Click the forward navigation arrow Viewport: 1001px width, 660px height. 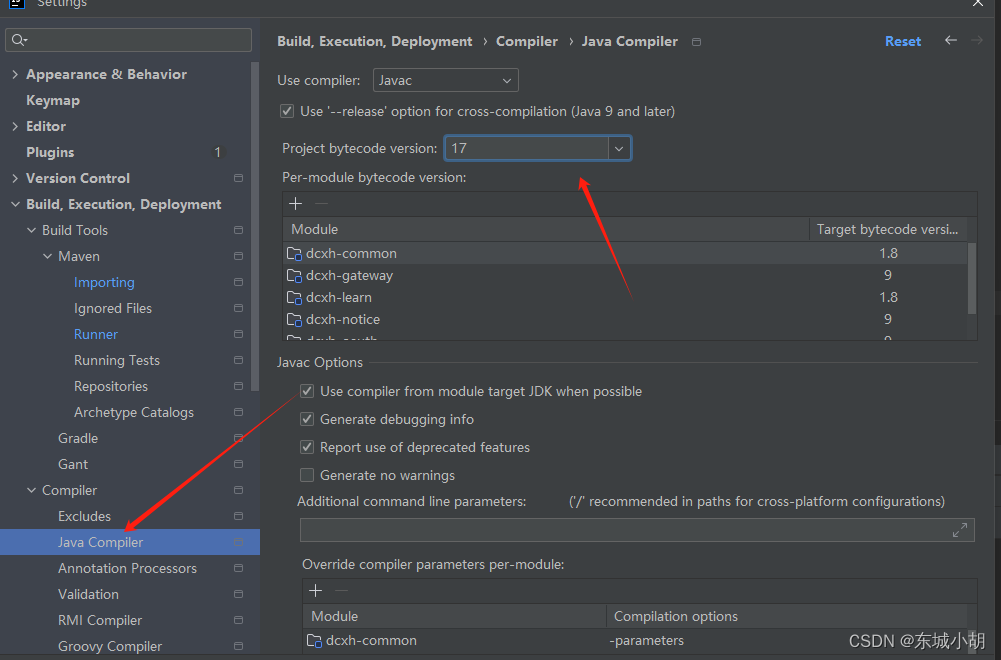point(975,40)
